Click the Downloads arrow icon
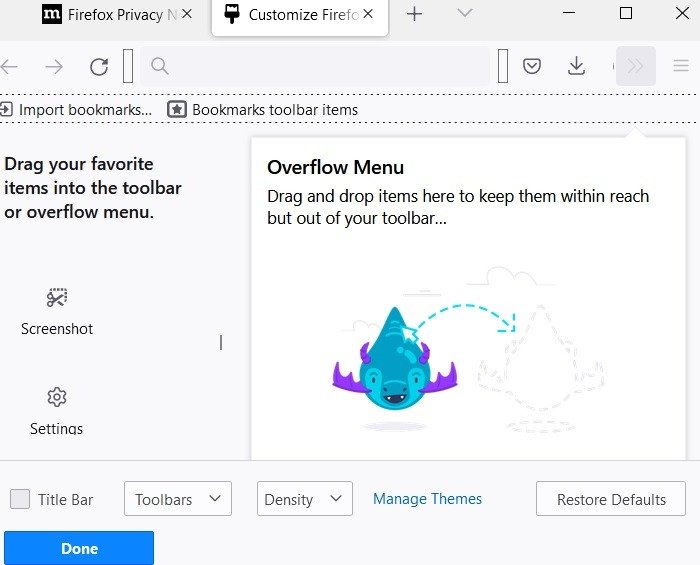This screenshot has height=565, width=700. click(x=576, y=66)
